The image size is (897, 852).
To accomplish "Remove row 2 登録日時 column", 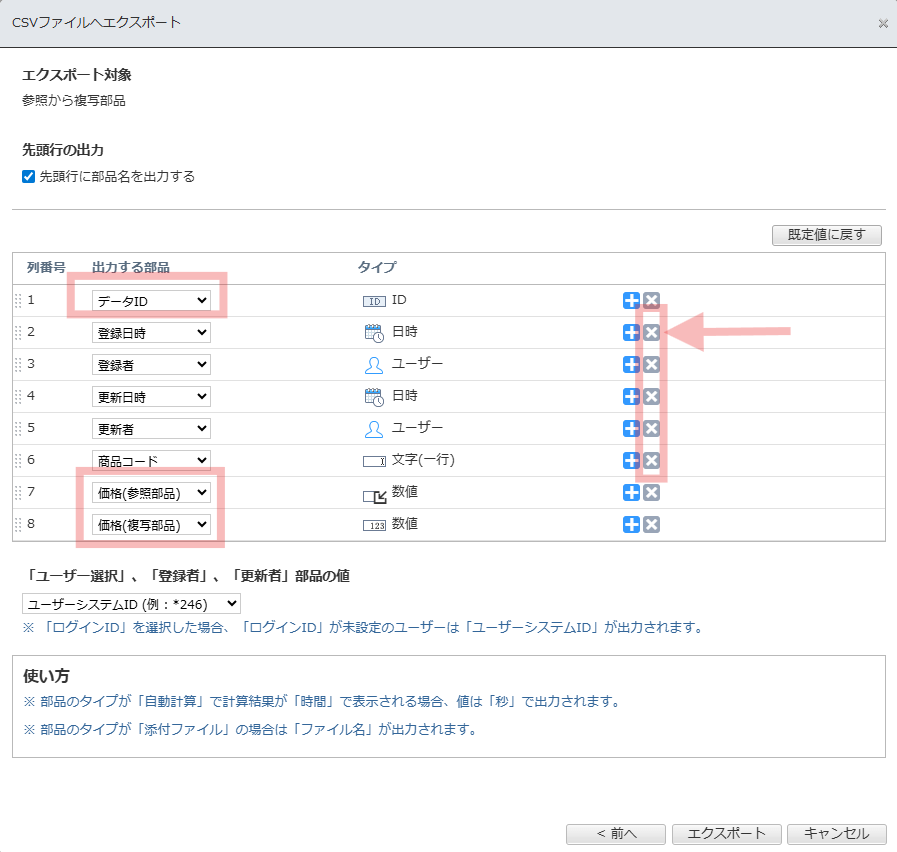I will pyautogui.click(x=651, y=332).
